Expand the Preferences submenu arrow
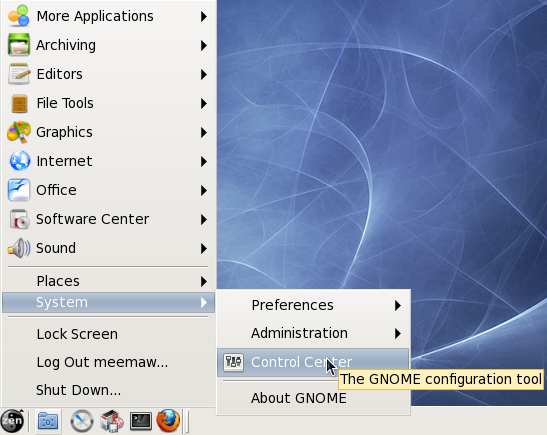Screen dimensions: 547x435 pyautogui.click(x=398, y=306)
